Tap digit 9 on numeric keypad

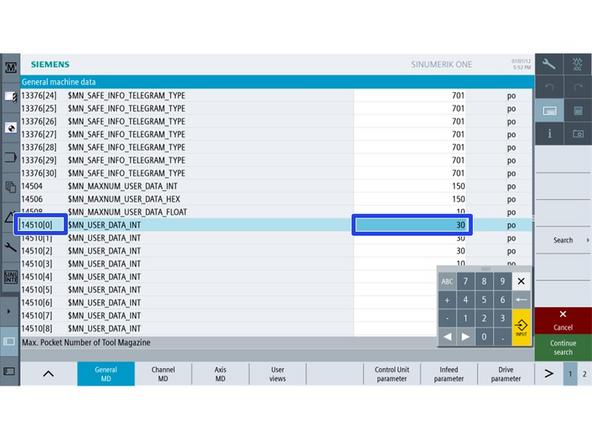503,281
